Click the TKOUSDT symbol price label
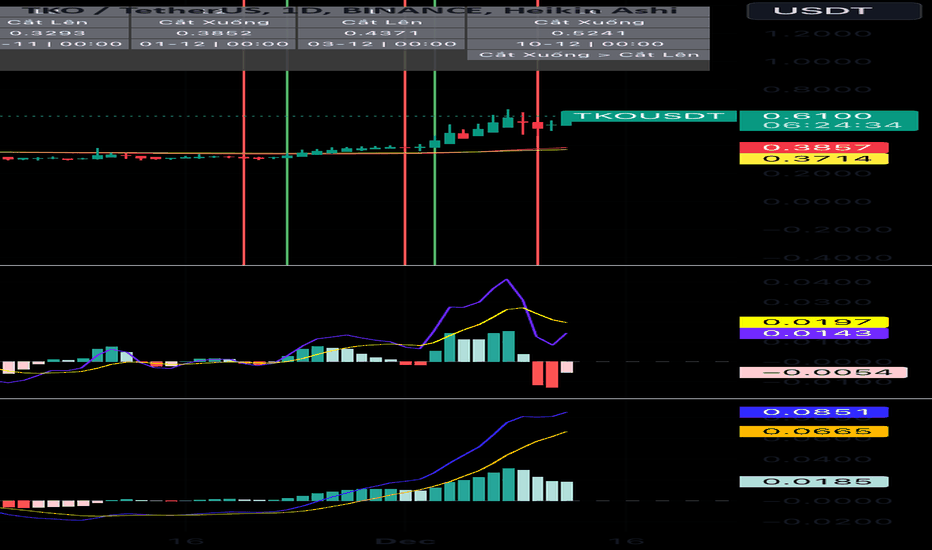 coord(648,116)
